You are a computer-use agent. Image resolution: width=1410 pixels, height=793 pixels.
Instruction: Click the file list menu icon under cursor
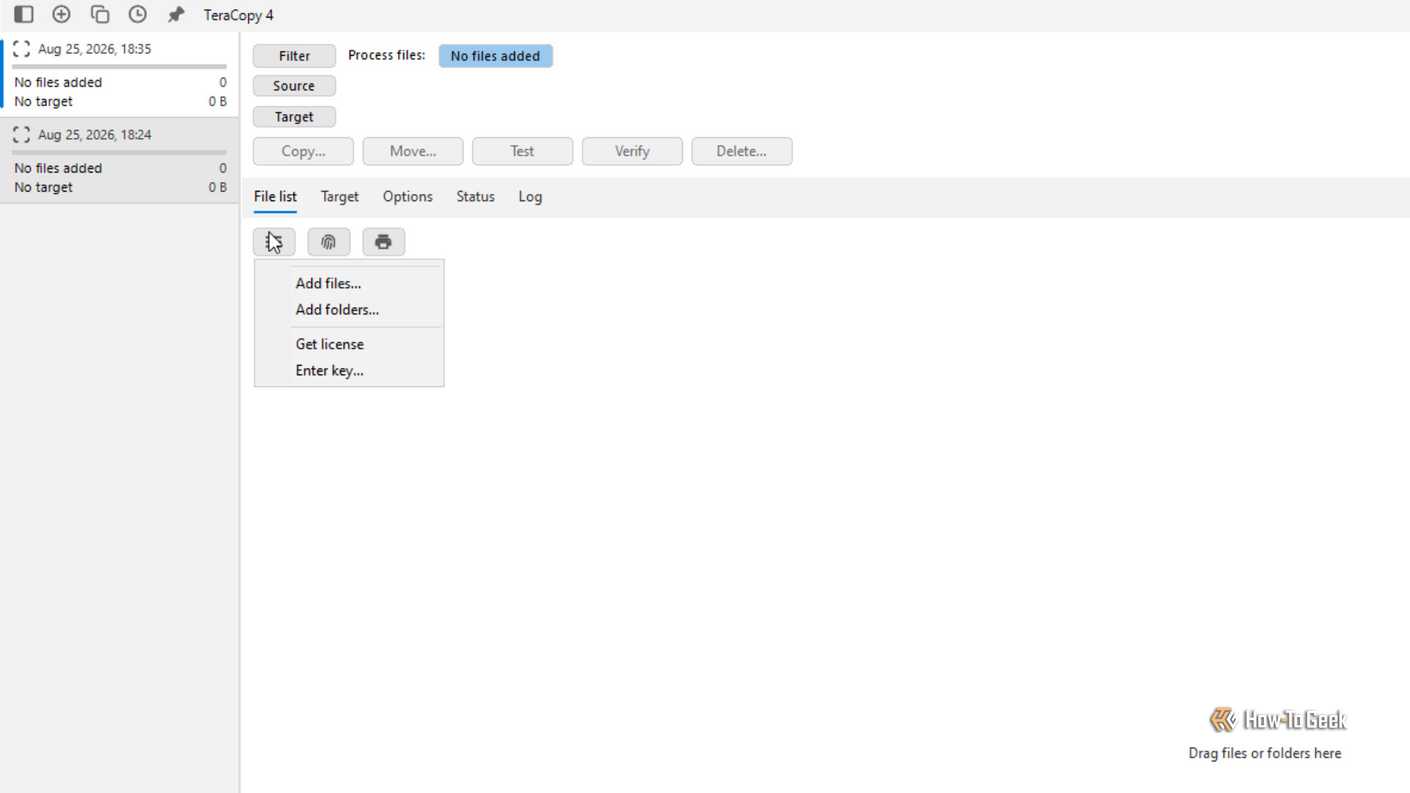point(274,242)
